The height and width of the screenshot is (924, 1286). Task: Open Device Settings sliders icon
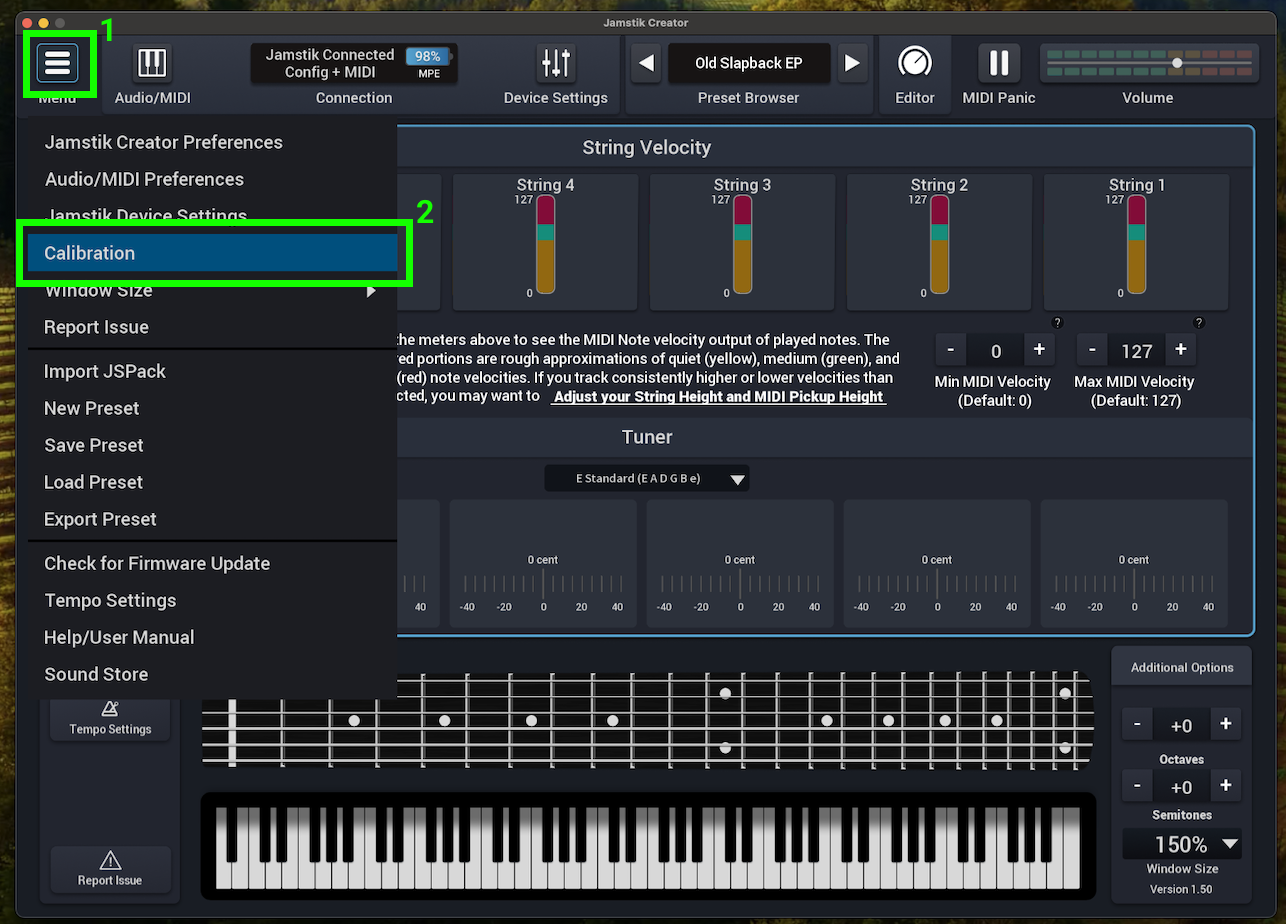pyautogui.click(x=555, y=63)
